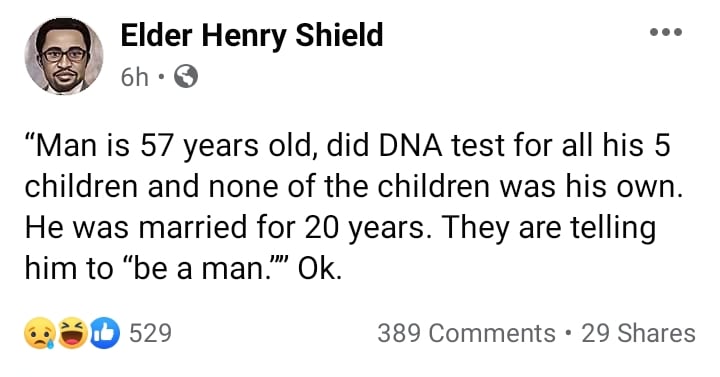Open the 6h post timestamp
720x377 pixels.
click(x=135, y=77)
